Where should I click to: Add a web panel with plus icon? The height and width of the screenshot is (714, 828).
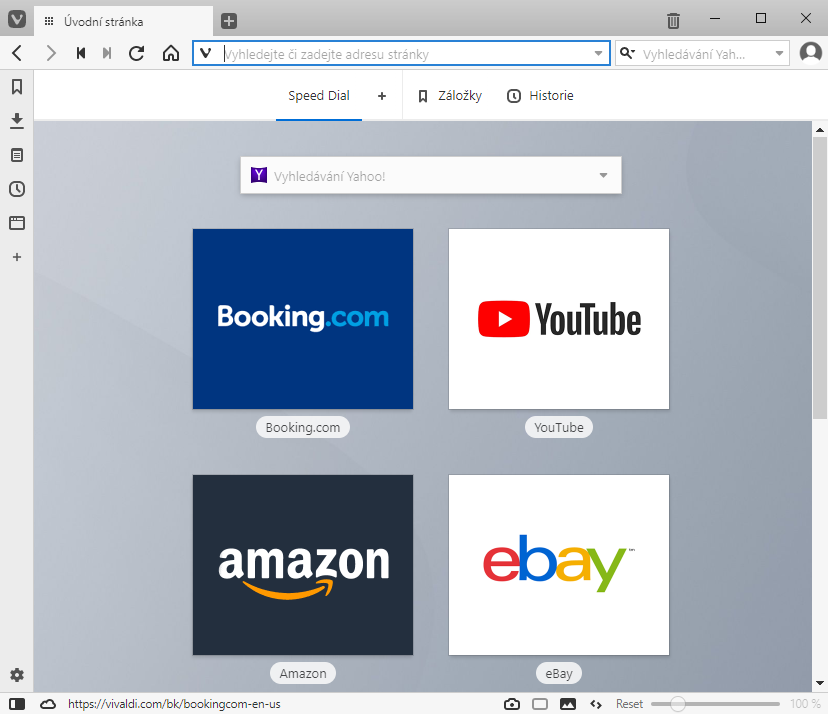(x=17, y=257)
